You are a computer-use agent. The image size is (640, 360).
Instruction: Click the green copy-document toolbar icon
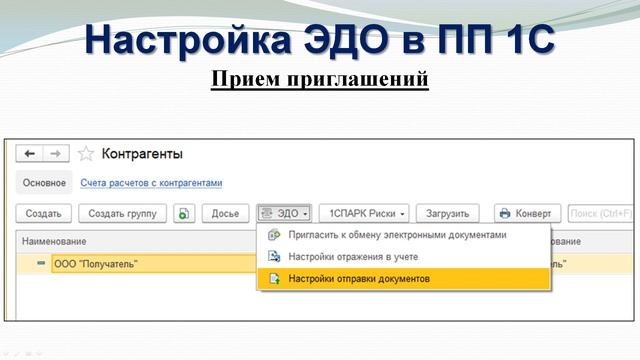point(184,213)
